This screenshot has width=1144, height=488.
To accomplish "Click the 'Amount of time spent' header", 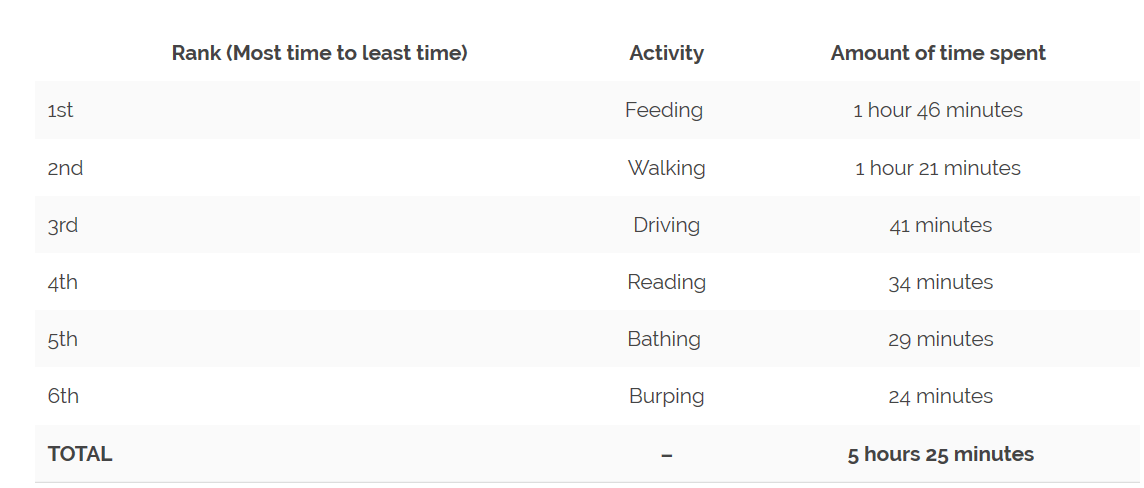I will (938, 53).
